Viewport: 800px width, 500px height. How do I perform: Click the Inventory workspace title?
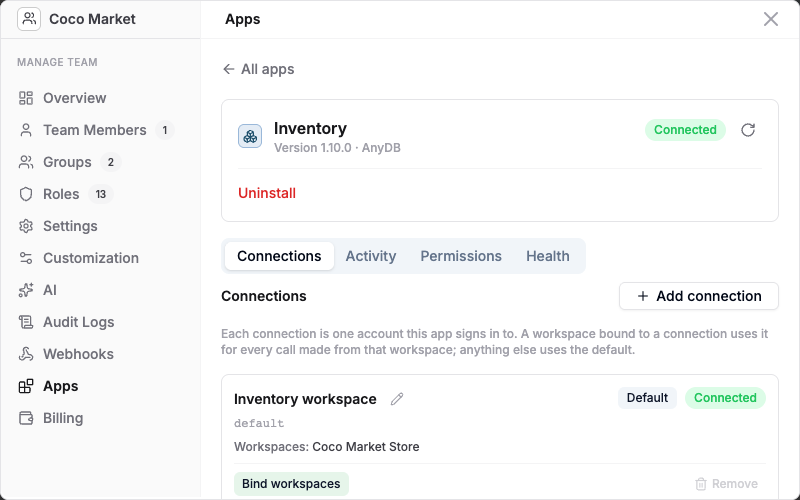tap(305, 399)
